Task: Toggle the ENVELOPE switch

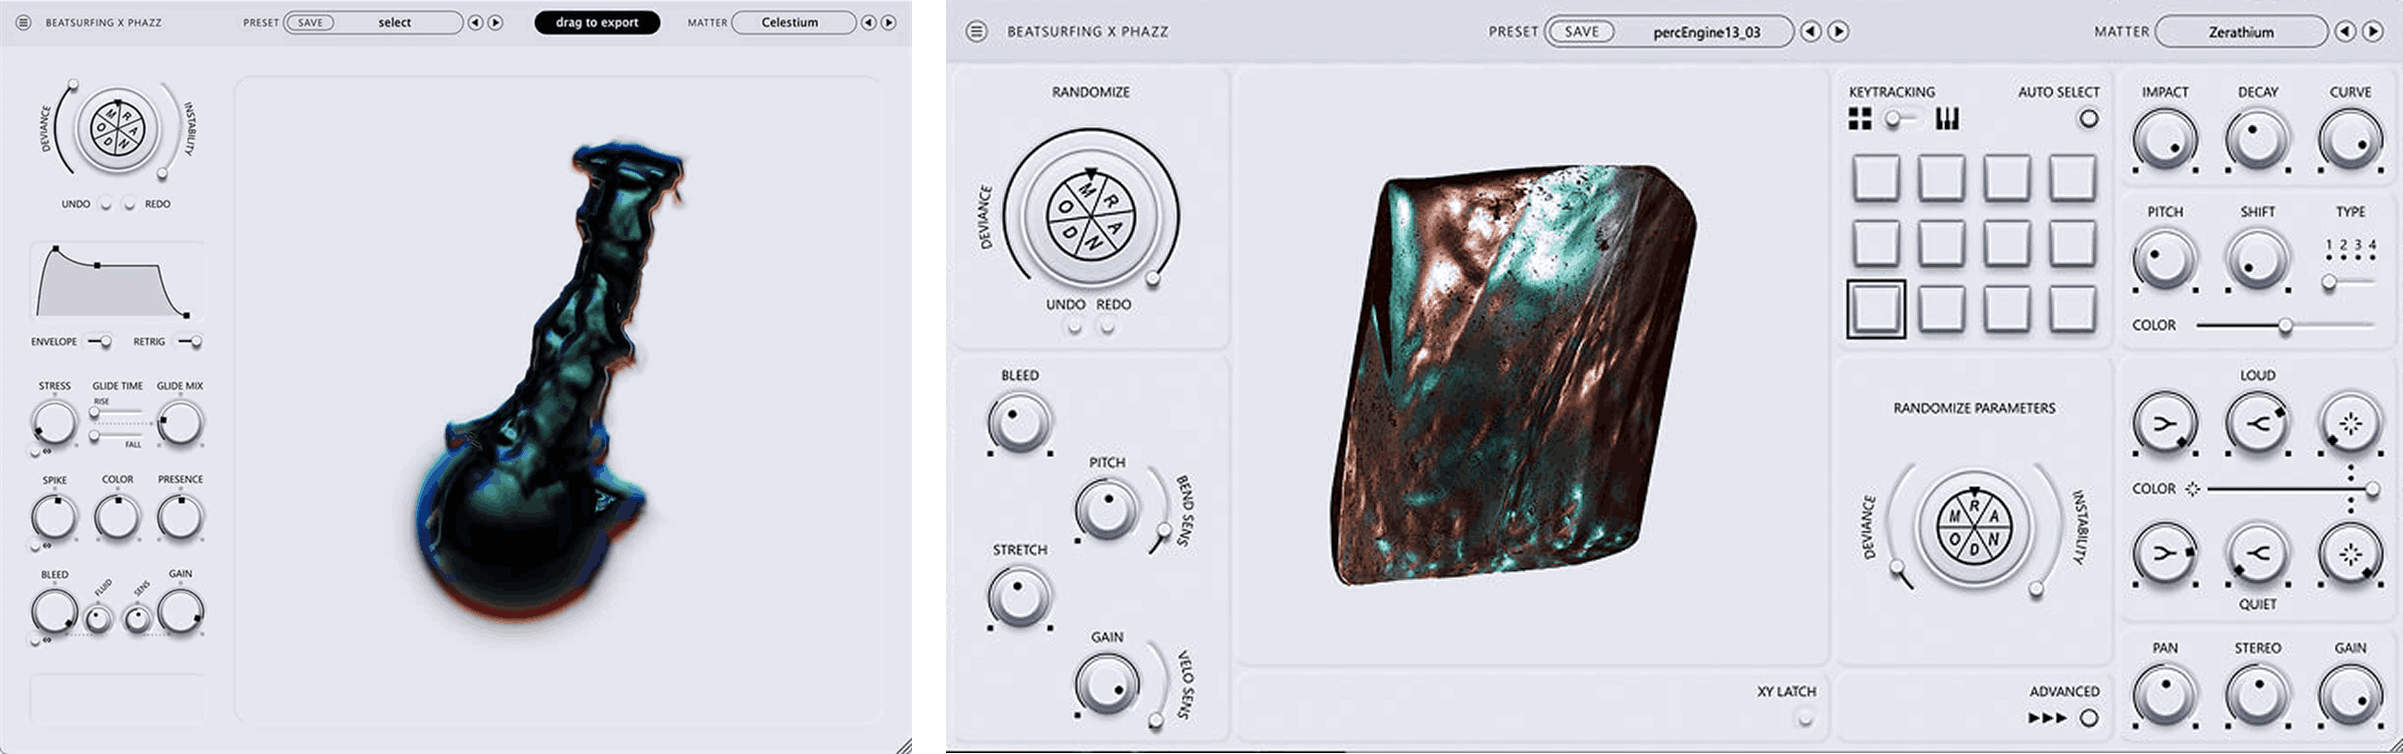Action: click(x=100, y=342)
